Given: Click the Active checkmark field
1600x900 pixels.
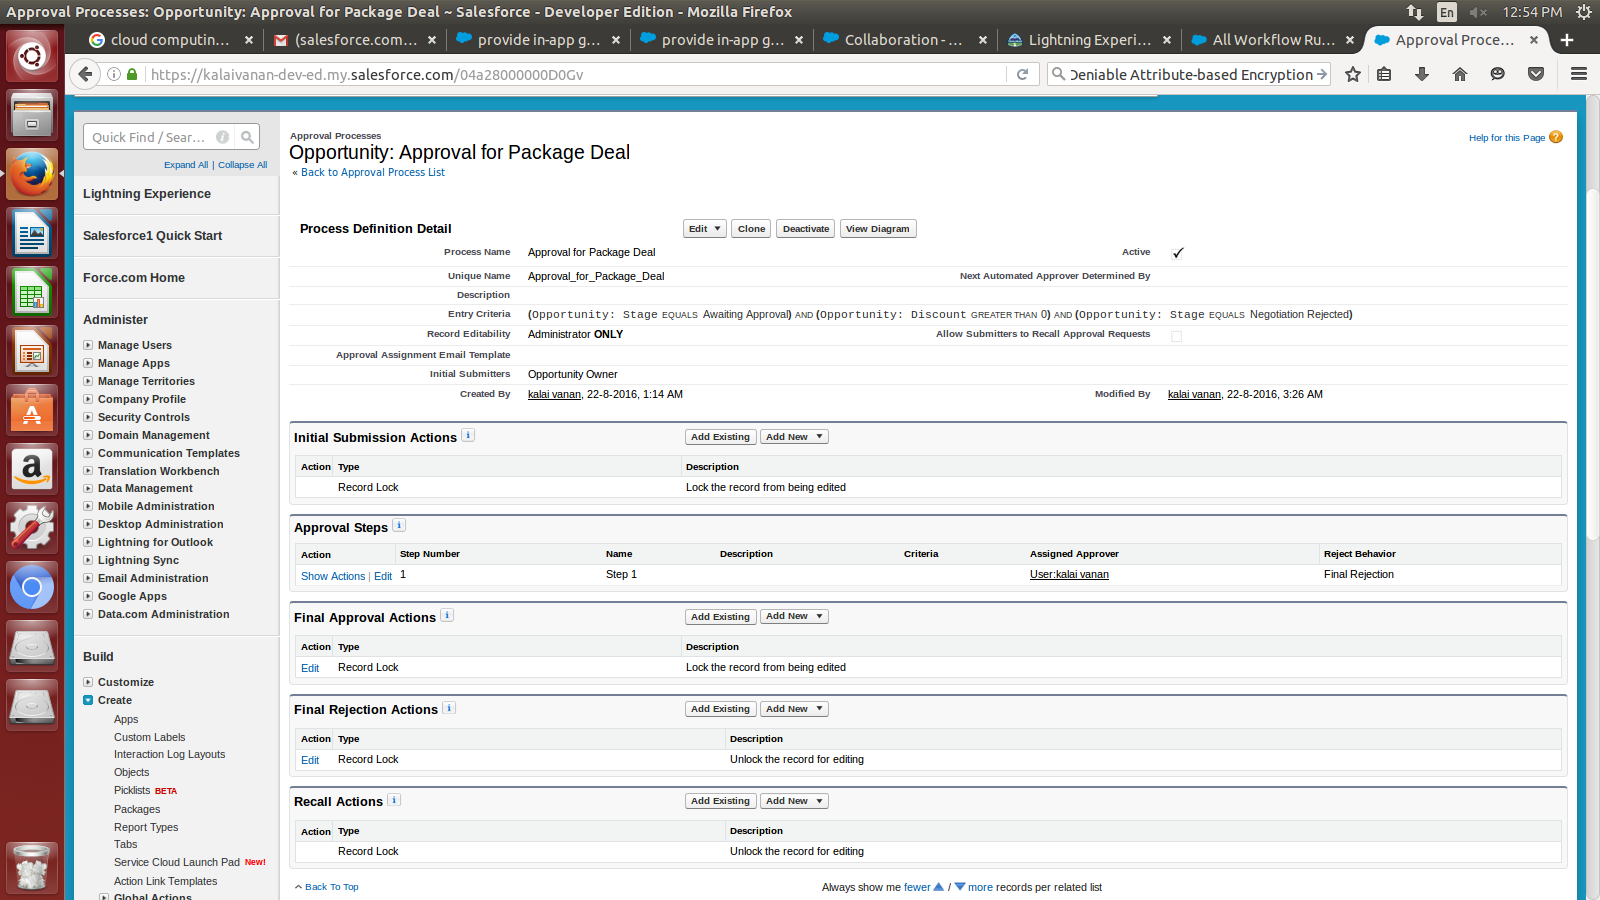Looking at the screenshot, I should tap(1177, 253).
